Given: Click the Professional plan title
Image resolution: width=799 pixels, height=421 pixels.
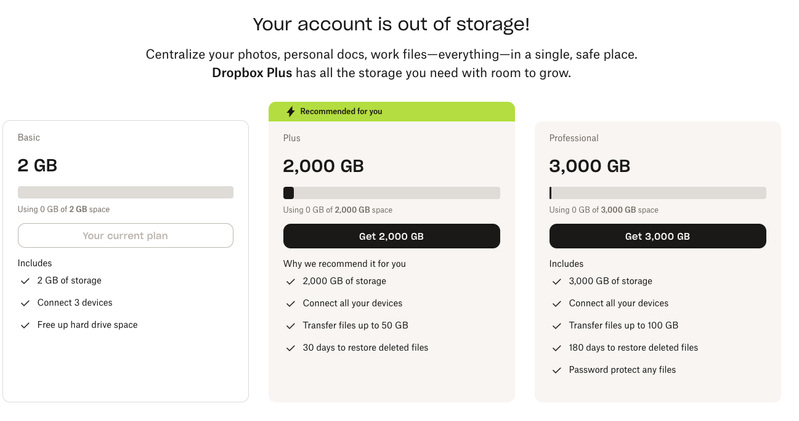Looking at the screenshot, I should coord(574,138).
